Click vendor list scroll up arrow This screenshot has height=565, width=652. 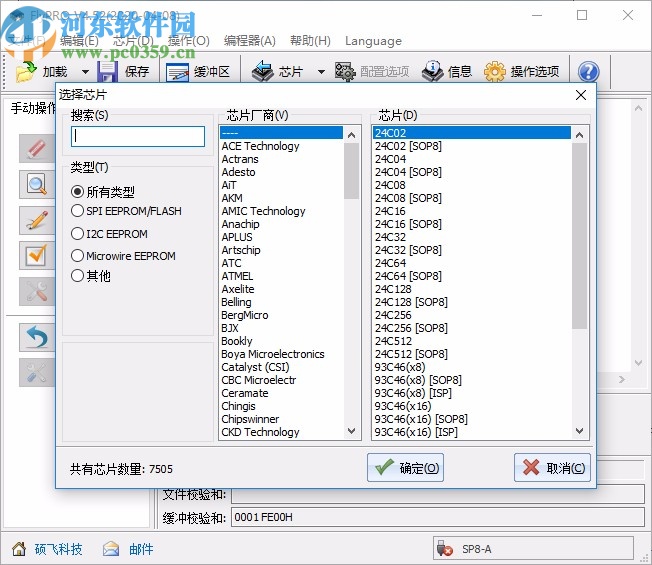point(351,135)
